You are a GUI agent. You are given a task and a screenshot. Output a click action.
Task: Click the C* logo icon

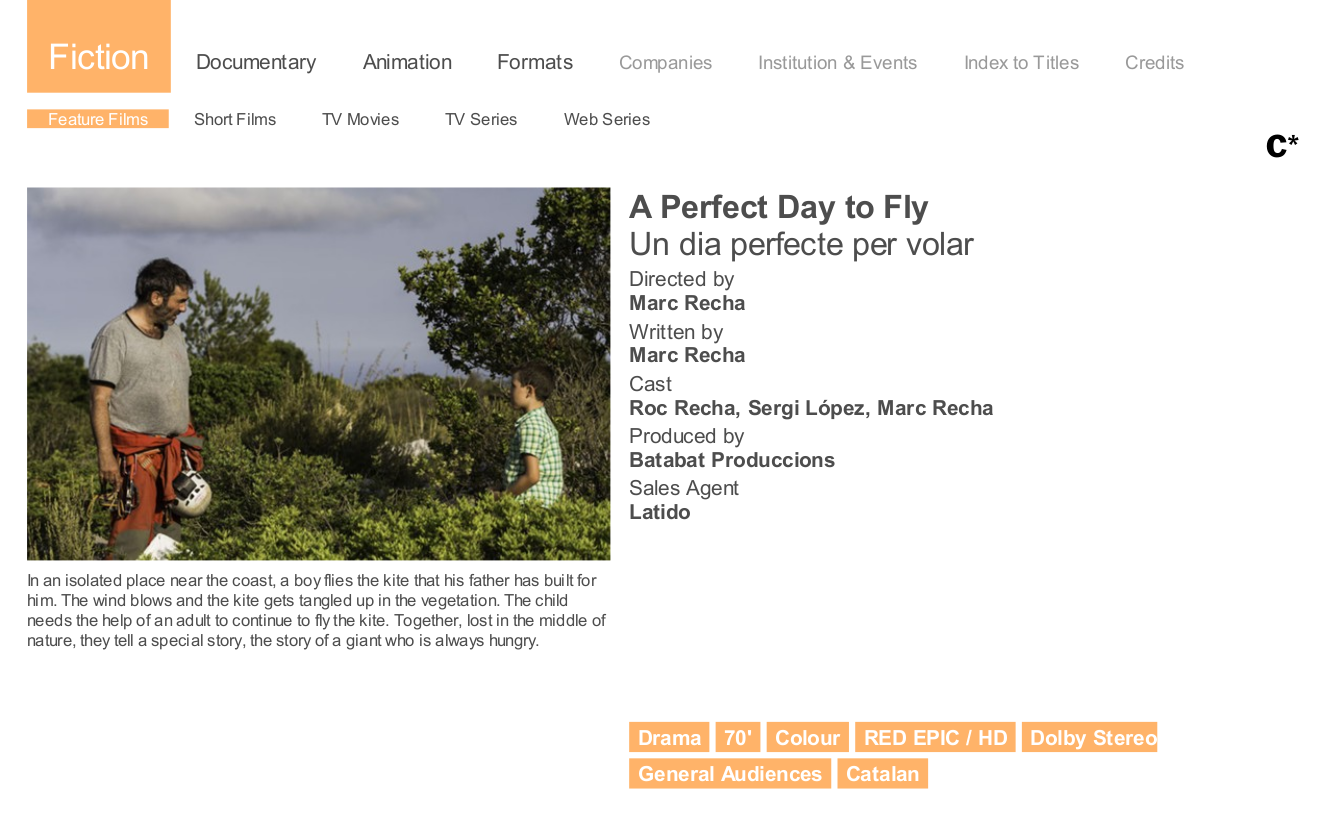1282,146
